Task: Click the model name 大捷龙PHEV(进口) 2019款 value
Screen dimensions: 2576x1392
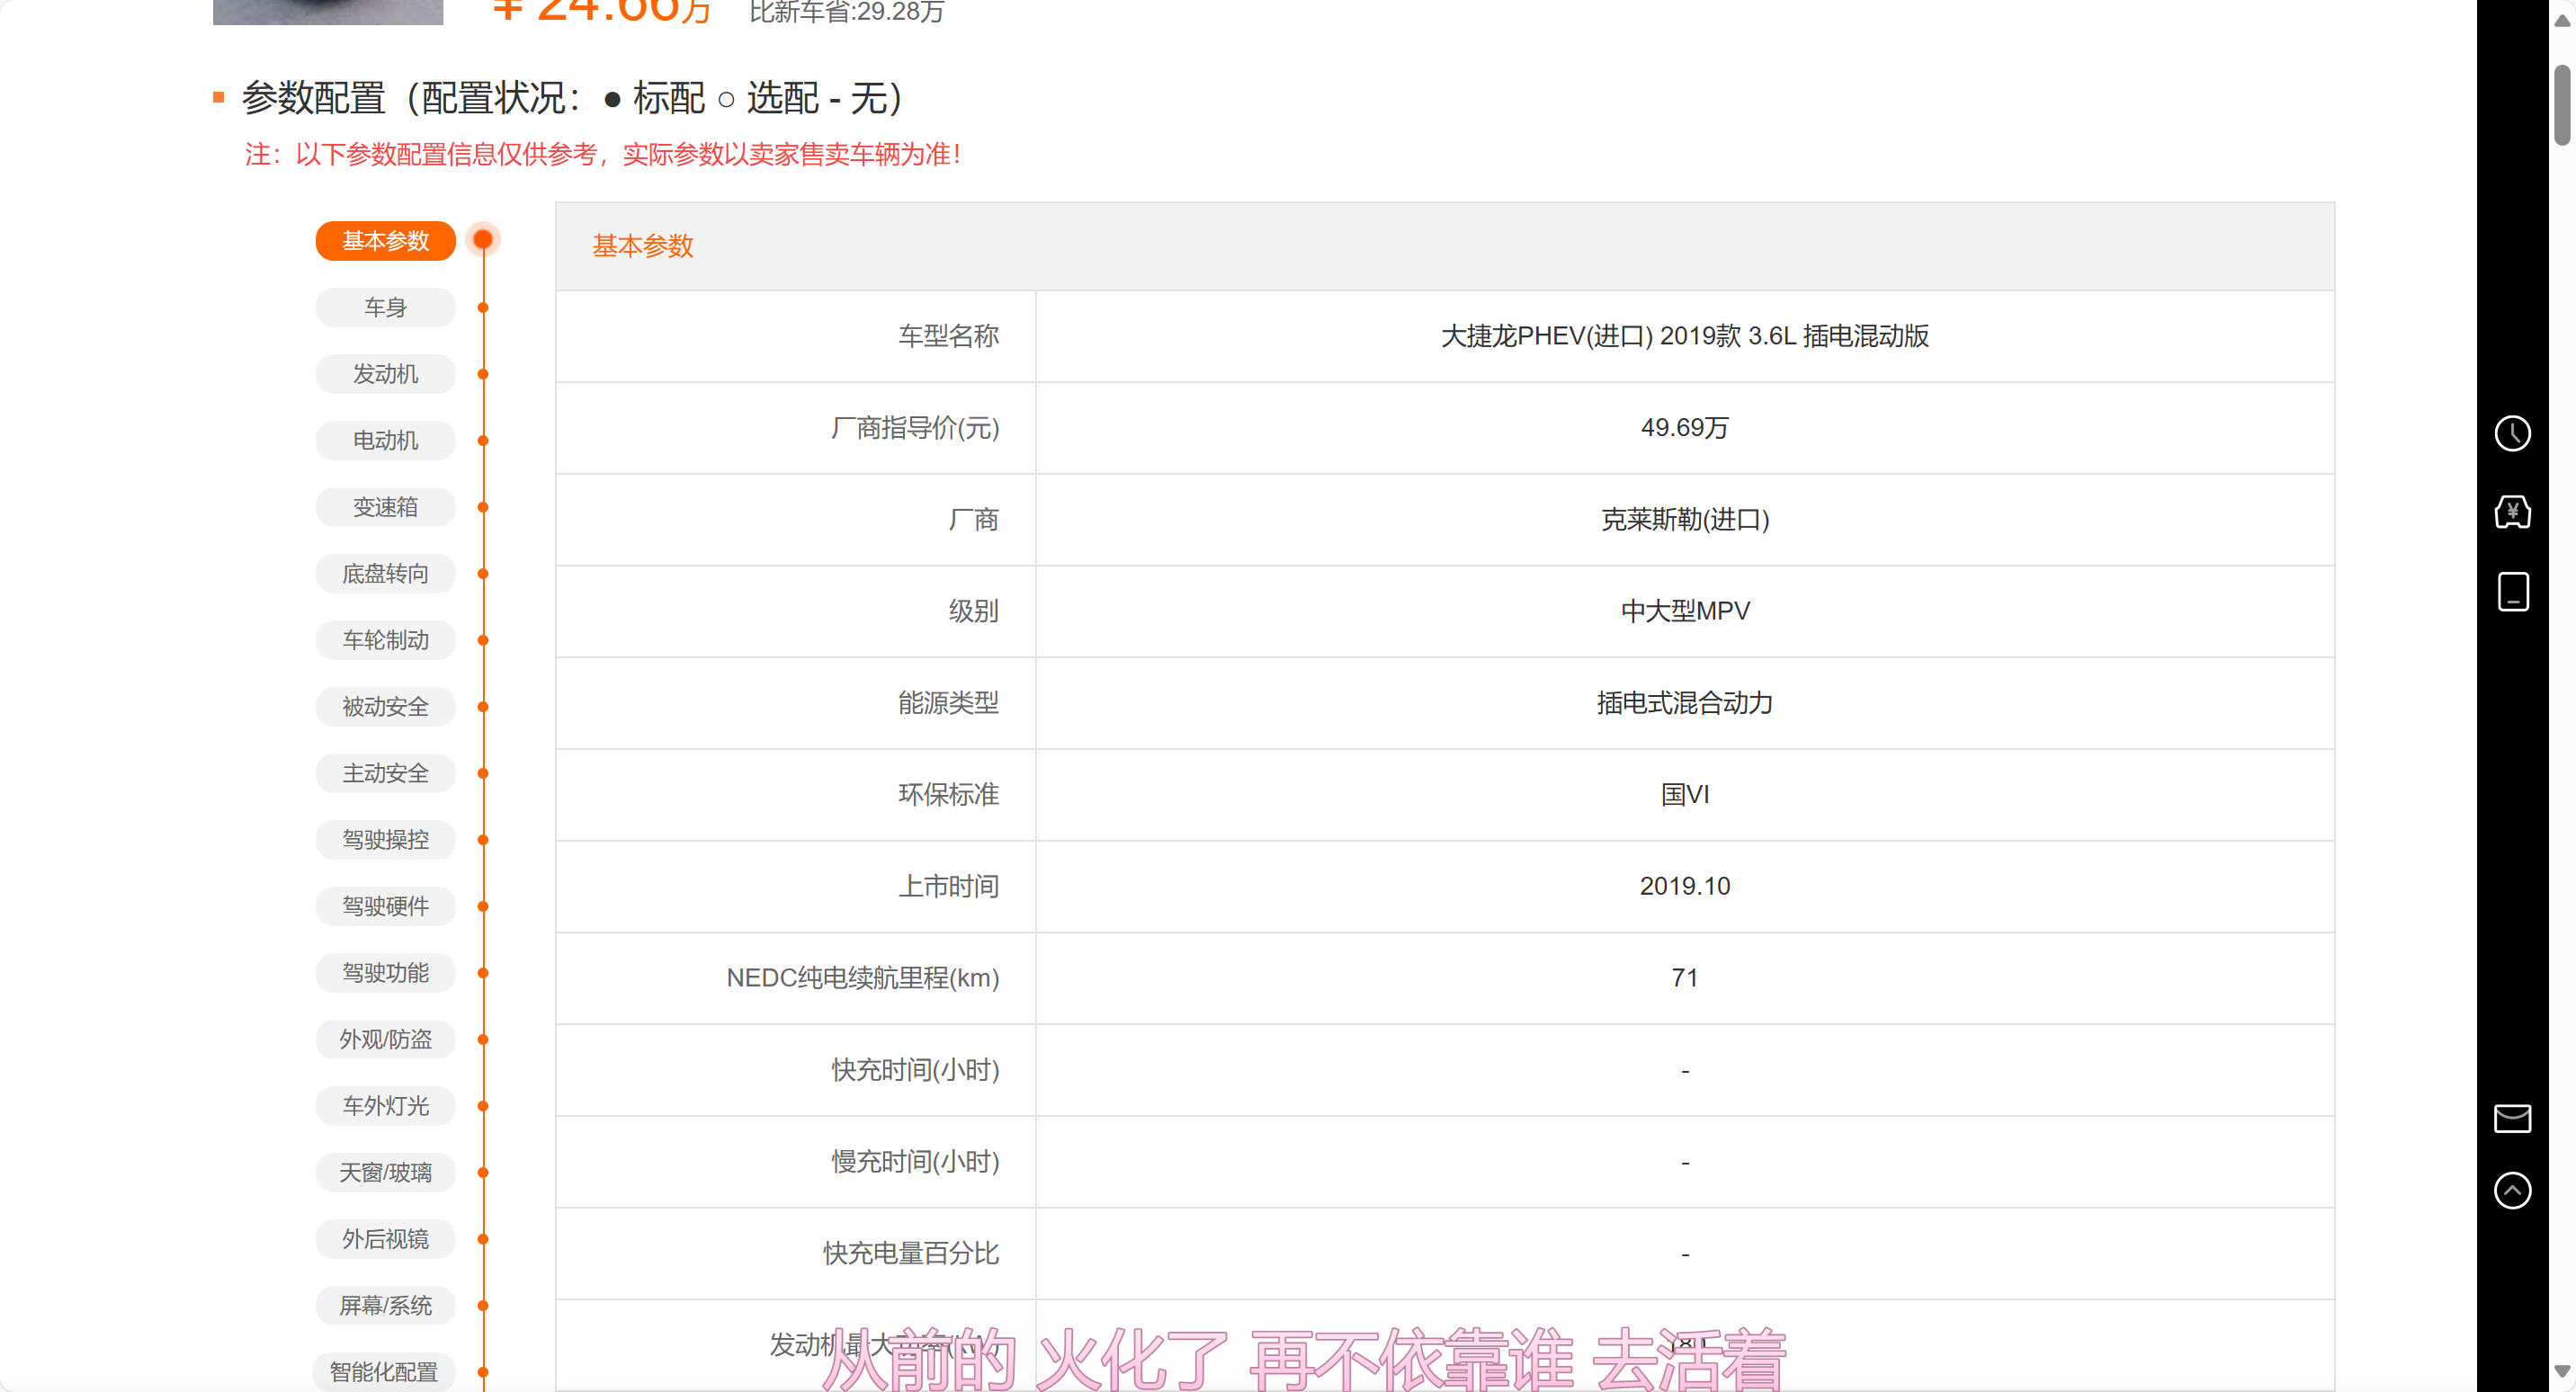Action: 1684,336
